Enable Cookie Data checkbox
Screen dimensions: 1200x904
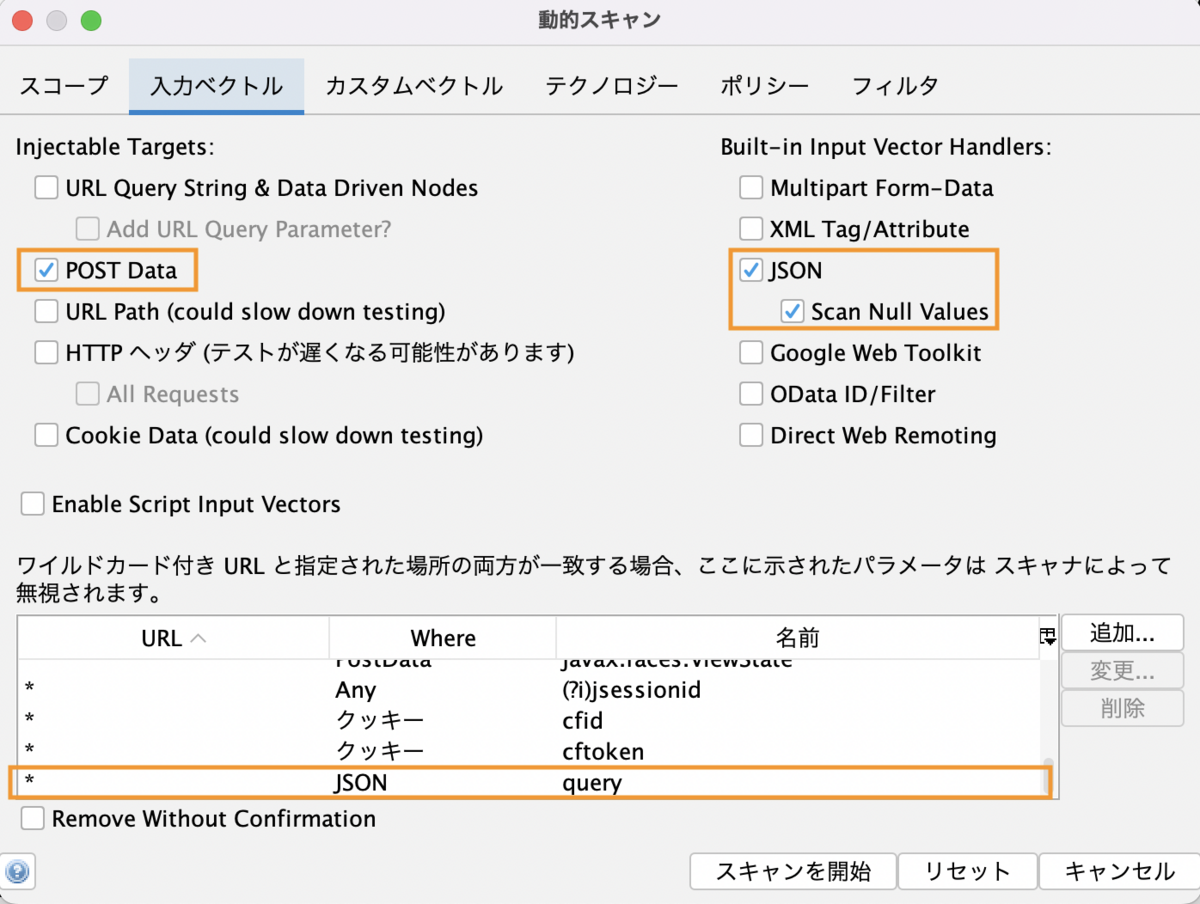(47, 435)
